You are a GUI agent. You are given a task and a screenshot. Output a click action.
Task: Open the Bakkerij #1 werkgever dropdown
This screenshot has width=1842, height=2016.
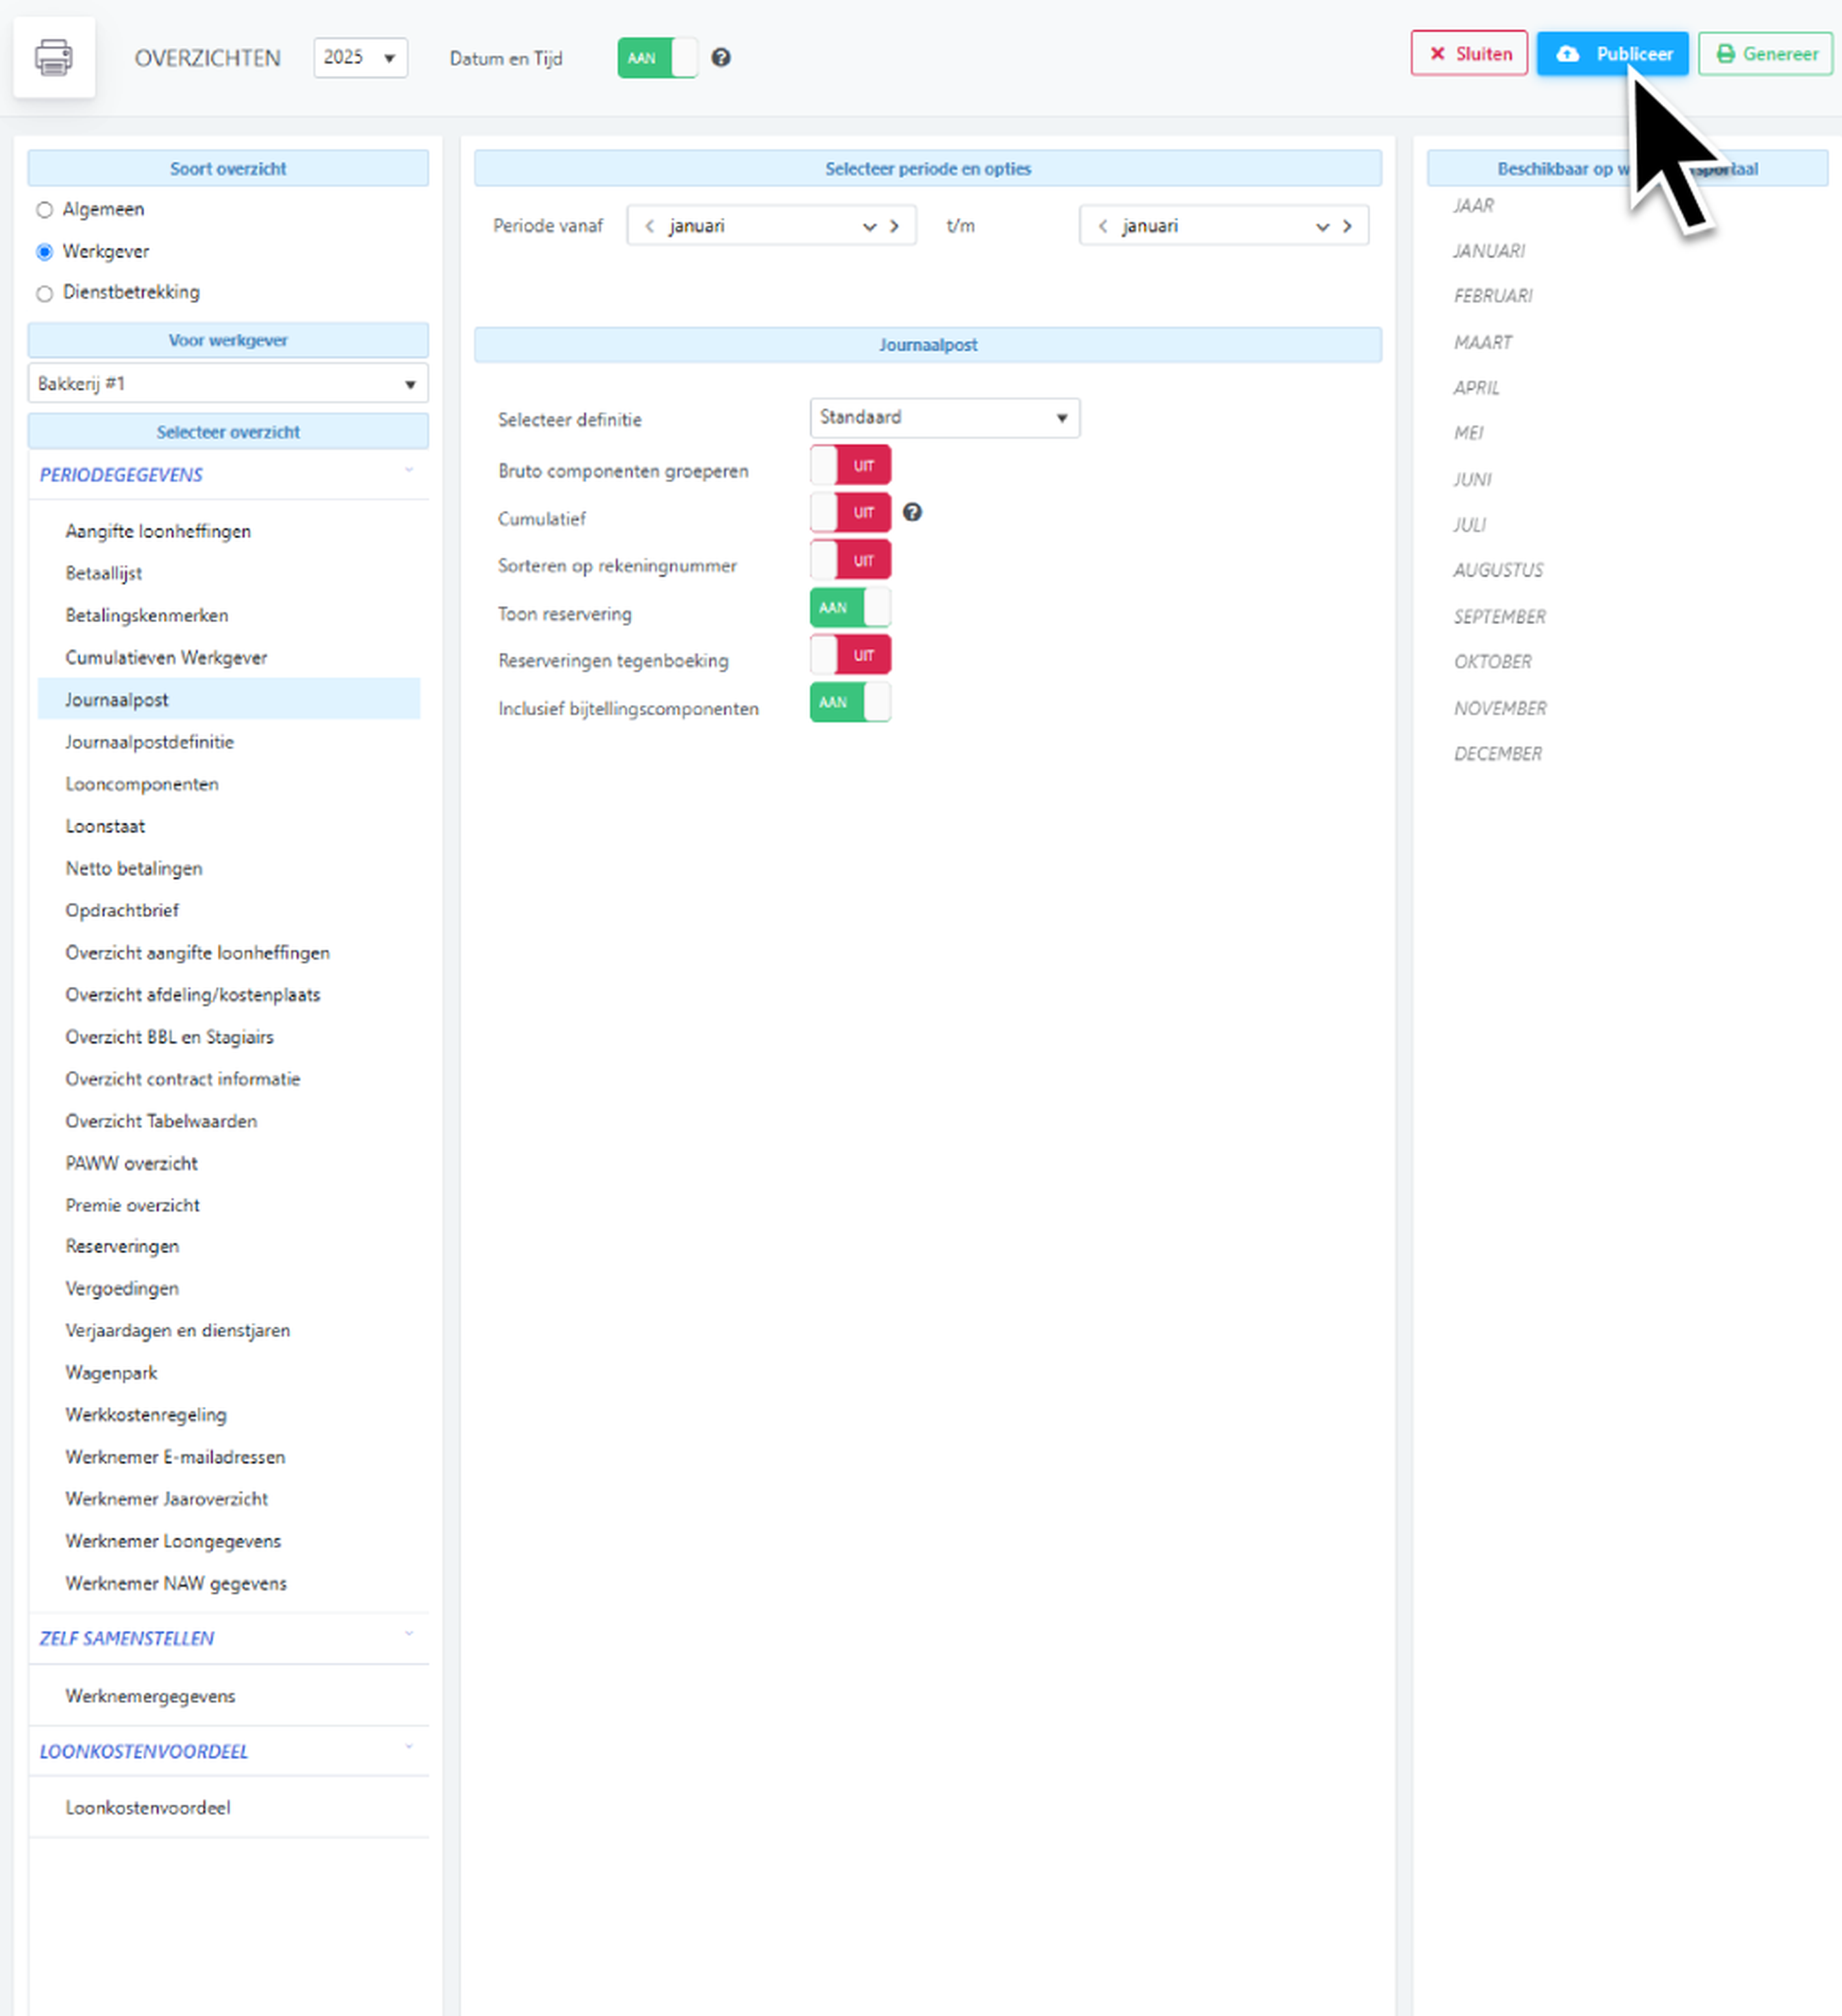228,384
